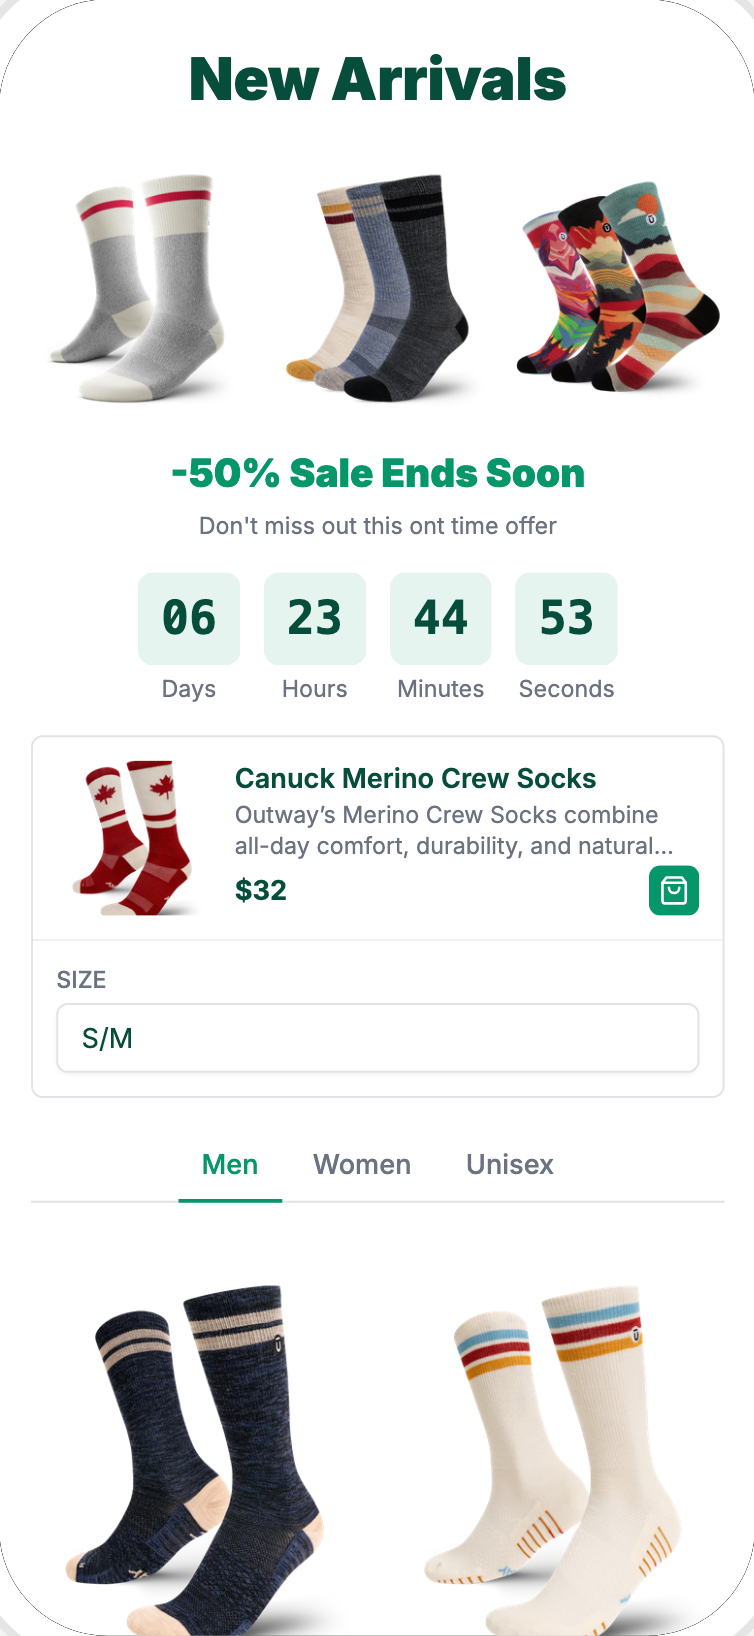Click the -50% Sale Ends Soon heading
The height and width of the screenshot is (1636, 754).
[378, 474]
